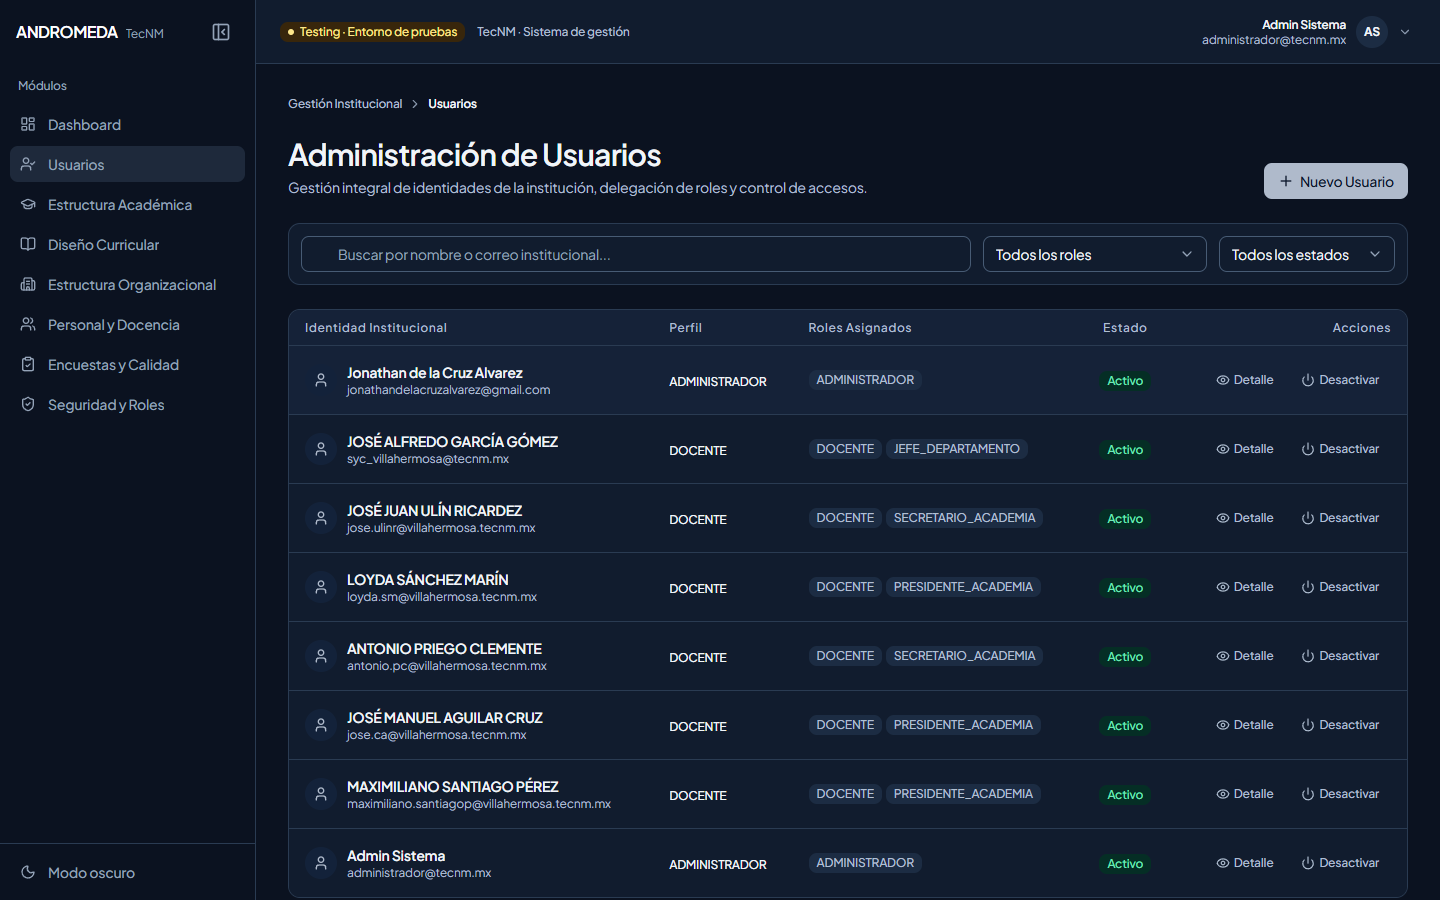Navigate to Seguridad y Roles
Image resolution: width=1440 pixels, height=900 pixels.
coord(127,404)
